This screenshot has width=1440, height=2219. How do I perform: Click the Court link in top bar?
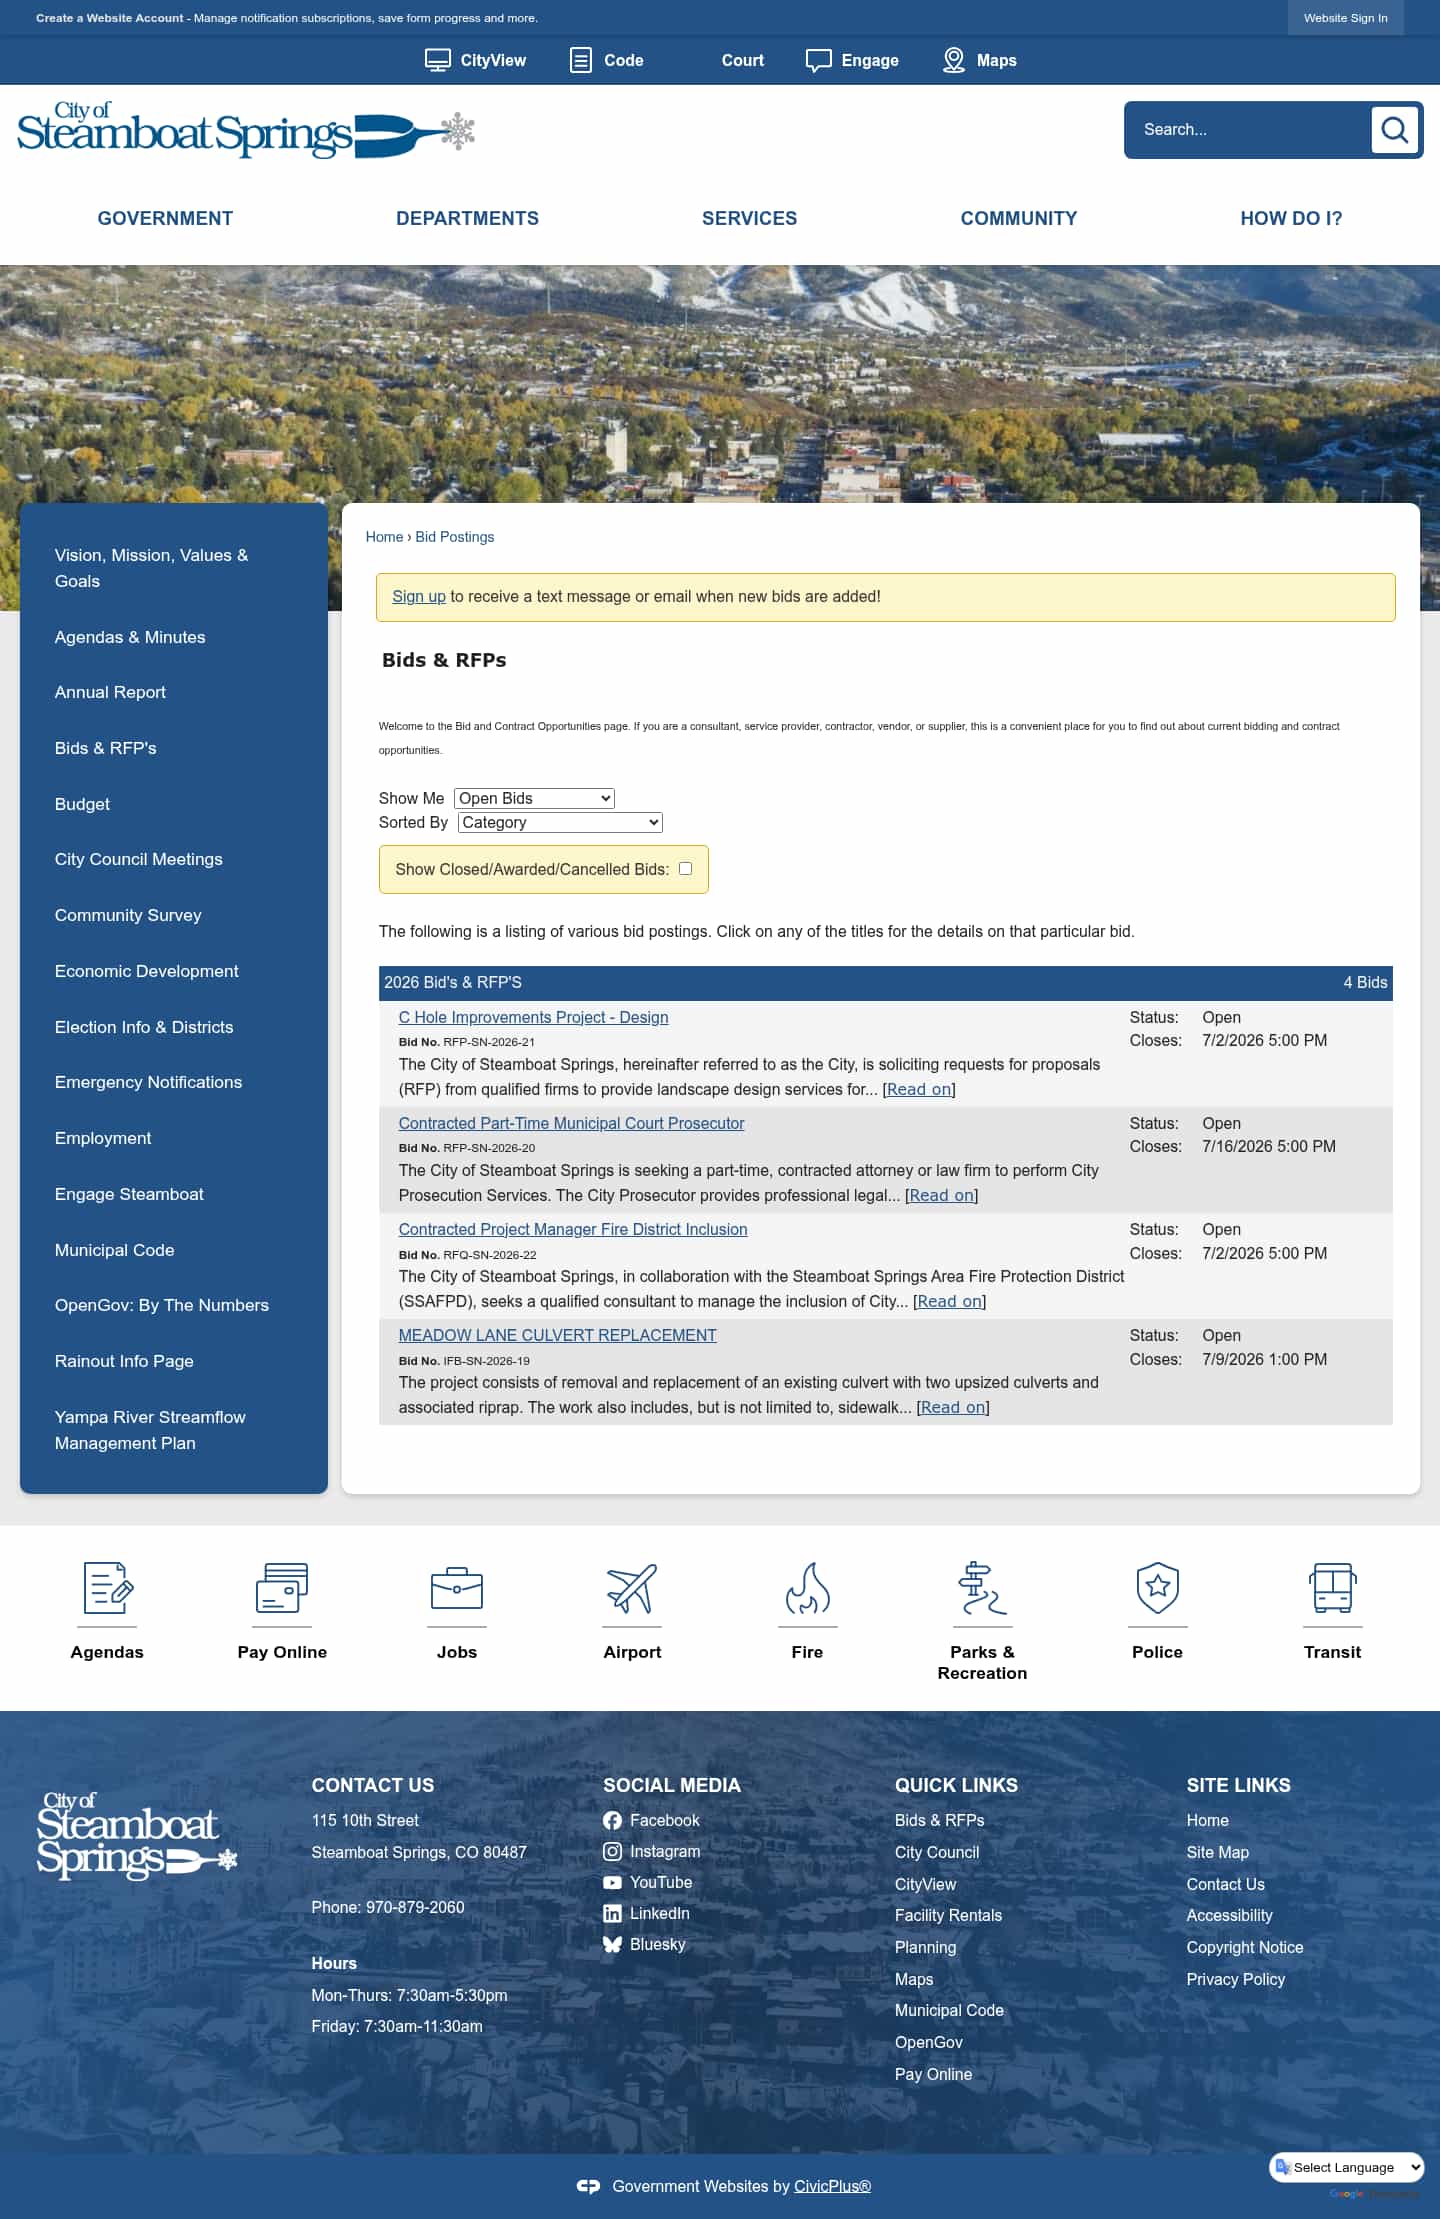coord(742,60)
